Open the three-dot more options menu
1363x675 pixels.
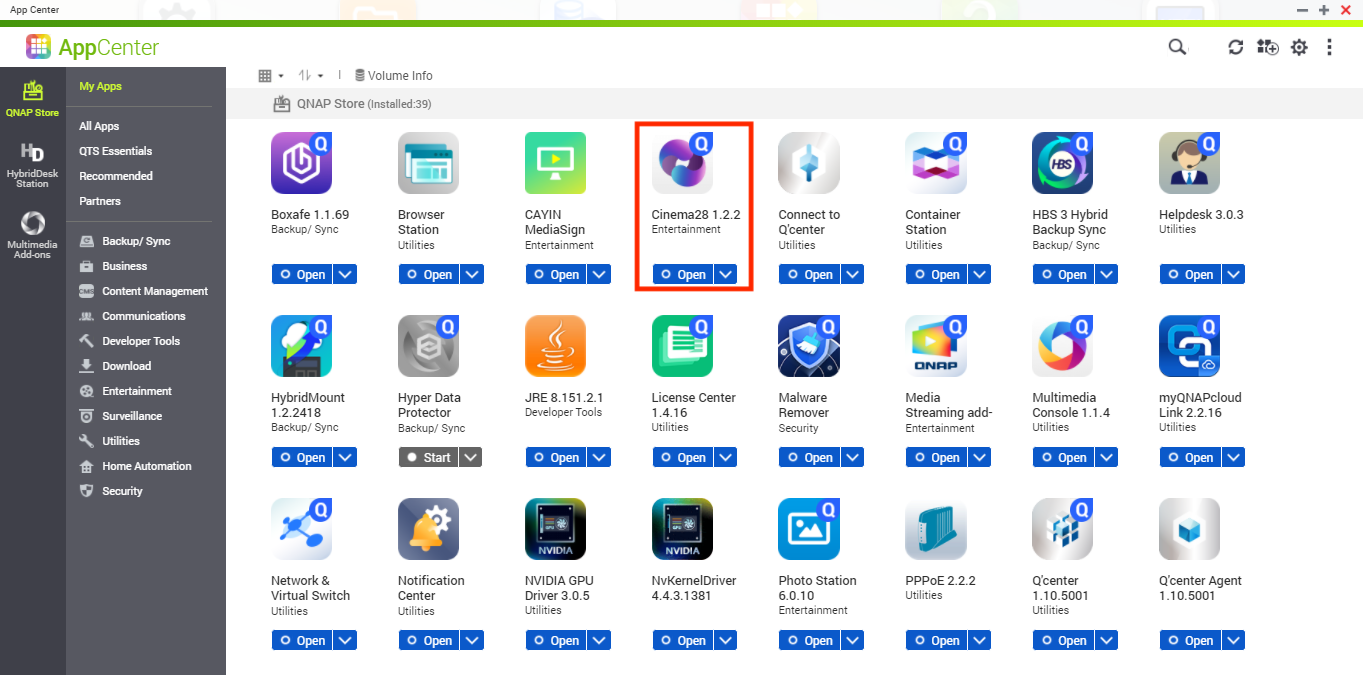[1329, 47]
